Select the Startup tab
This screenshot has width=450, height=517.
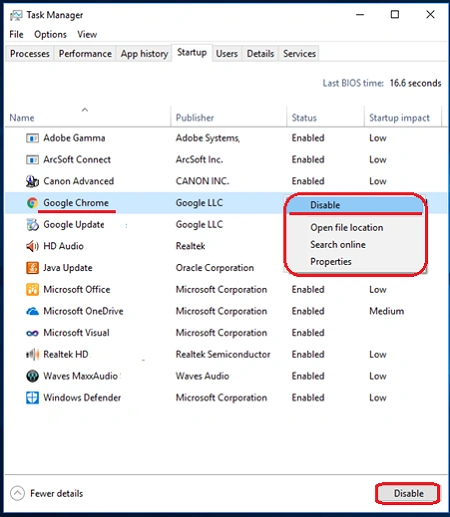click(x=192, y=53)
